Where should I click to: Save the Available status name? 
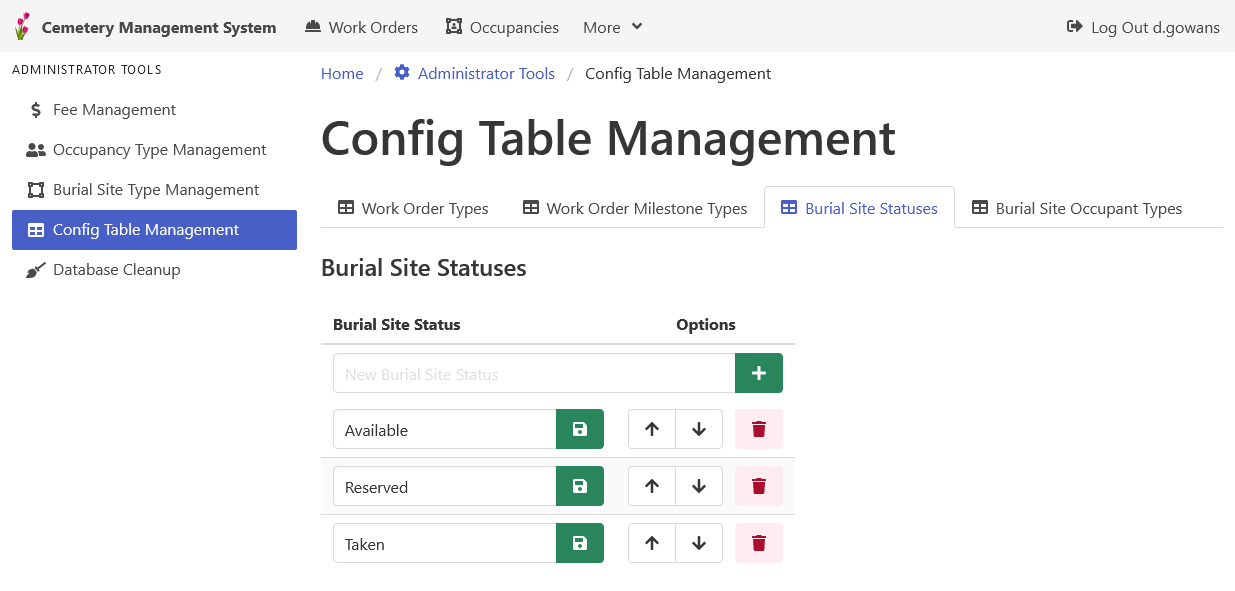click(x=579, y=429)
